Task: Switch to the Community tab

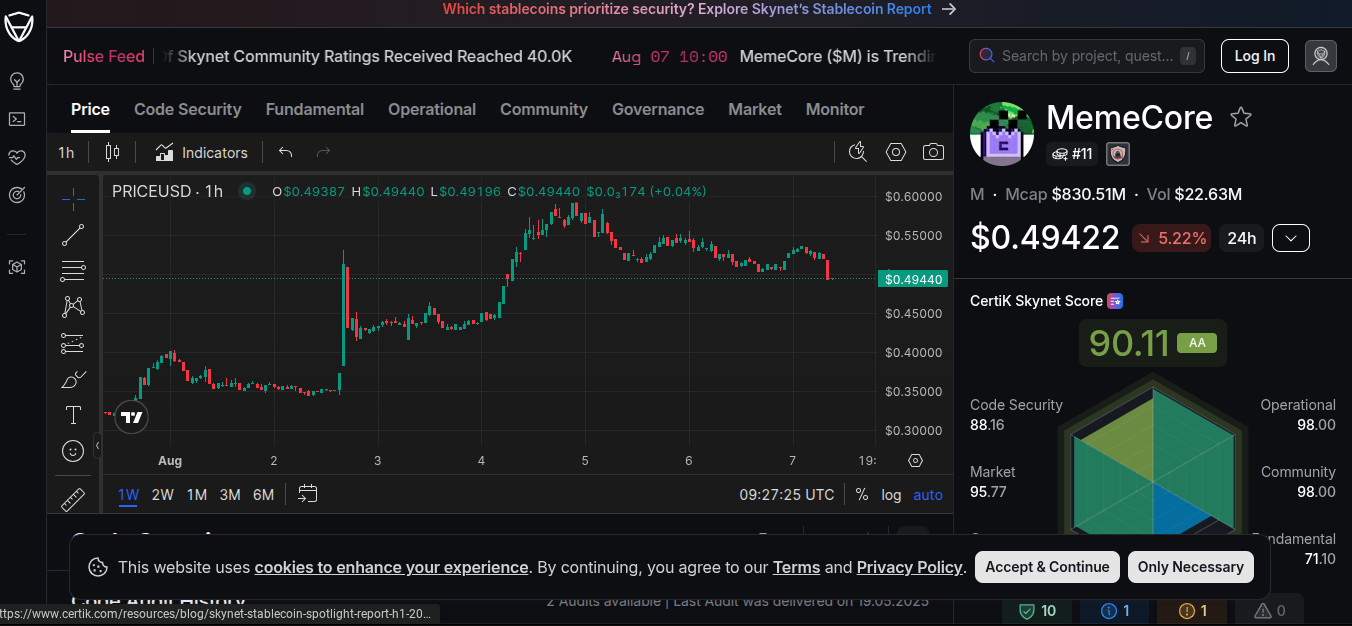Action: (544, 109)
